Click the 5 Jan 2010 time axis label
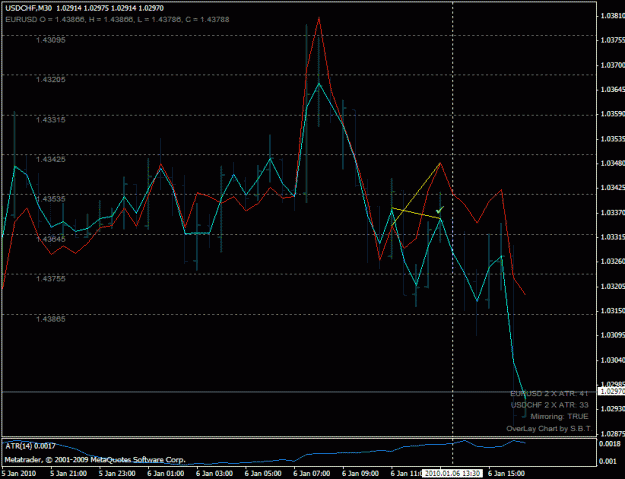Screen dimensions: 625x479 pyautogui.click(x=19, y=473)
